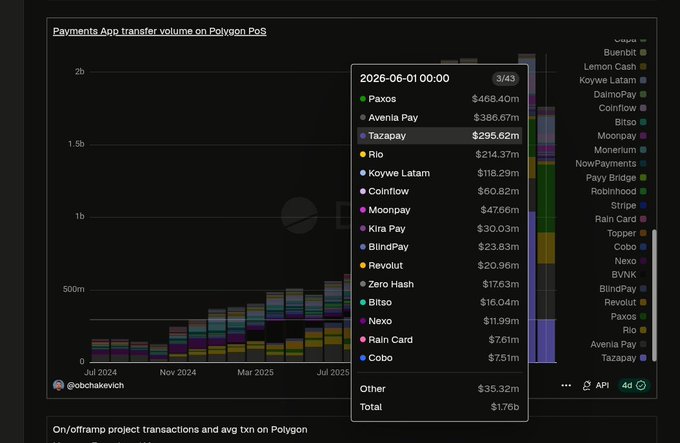Open the @obchakevich author profile link
The height and width of the screenshot is (443, 680).
click(x=95, y=385)
